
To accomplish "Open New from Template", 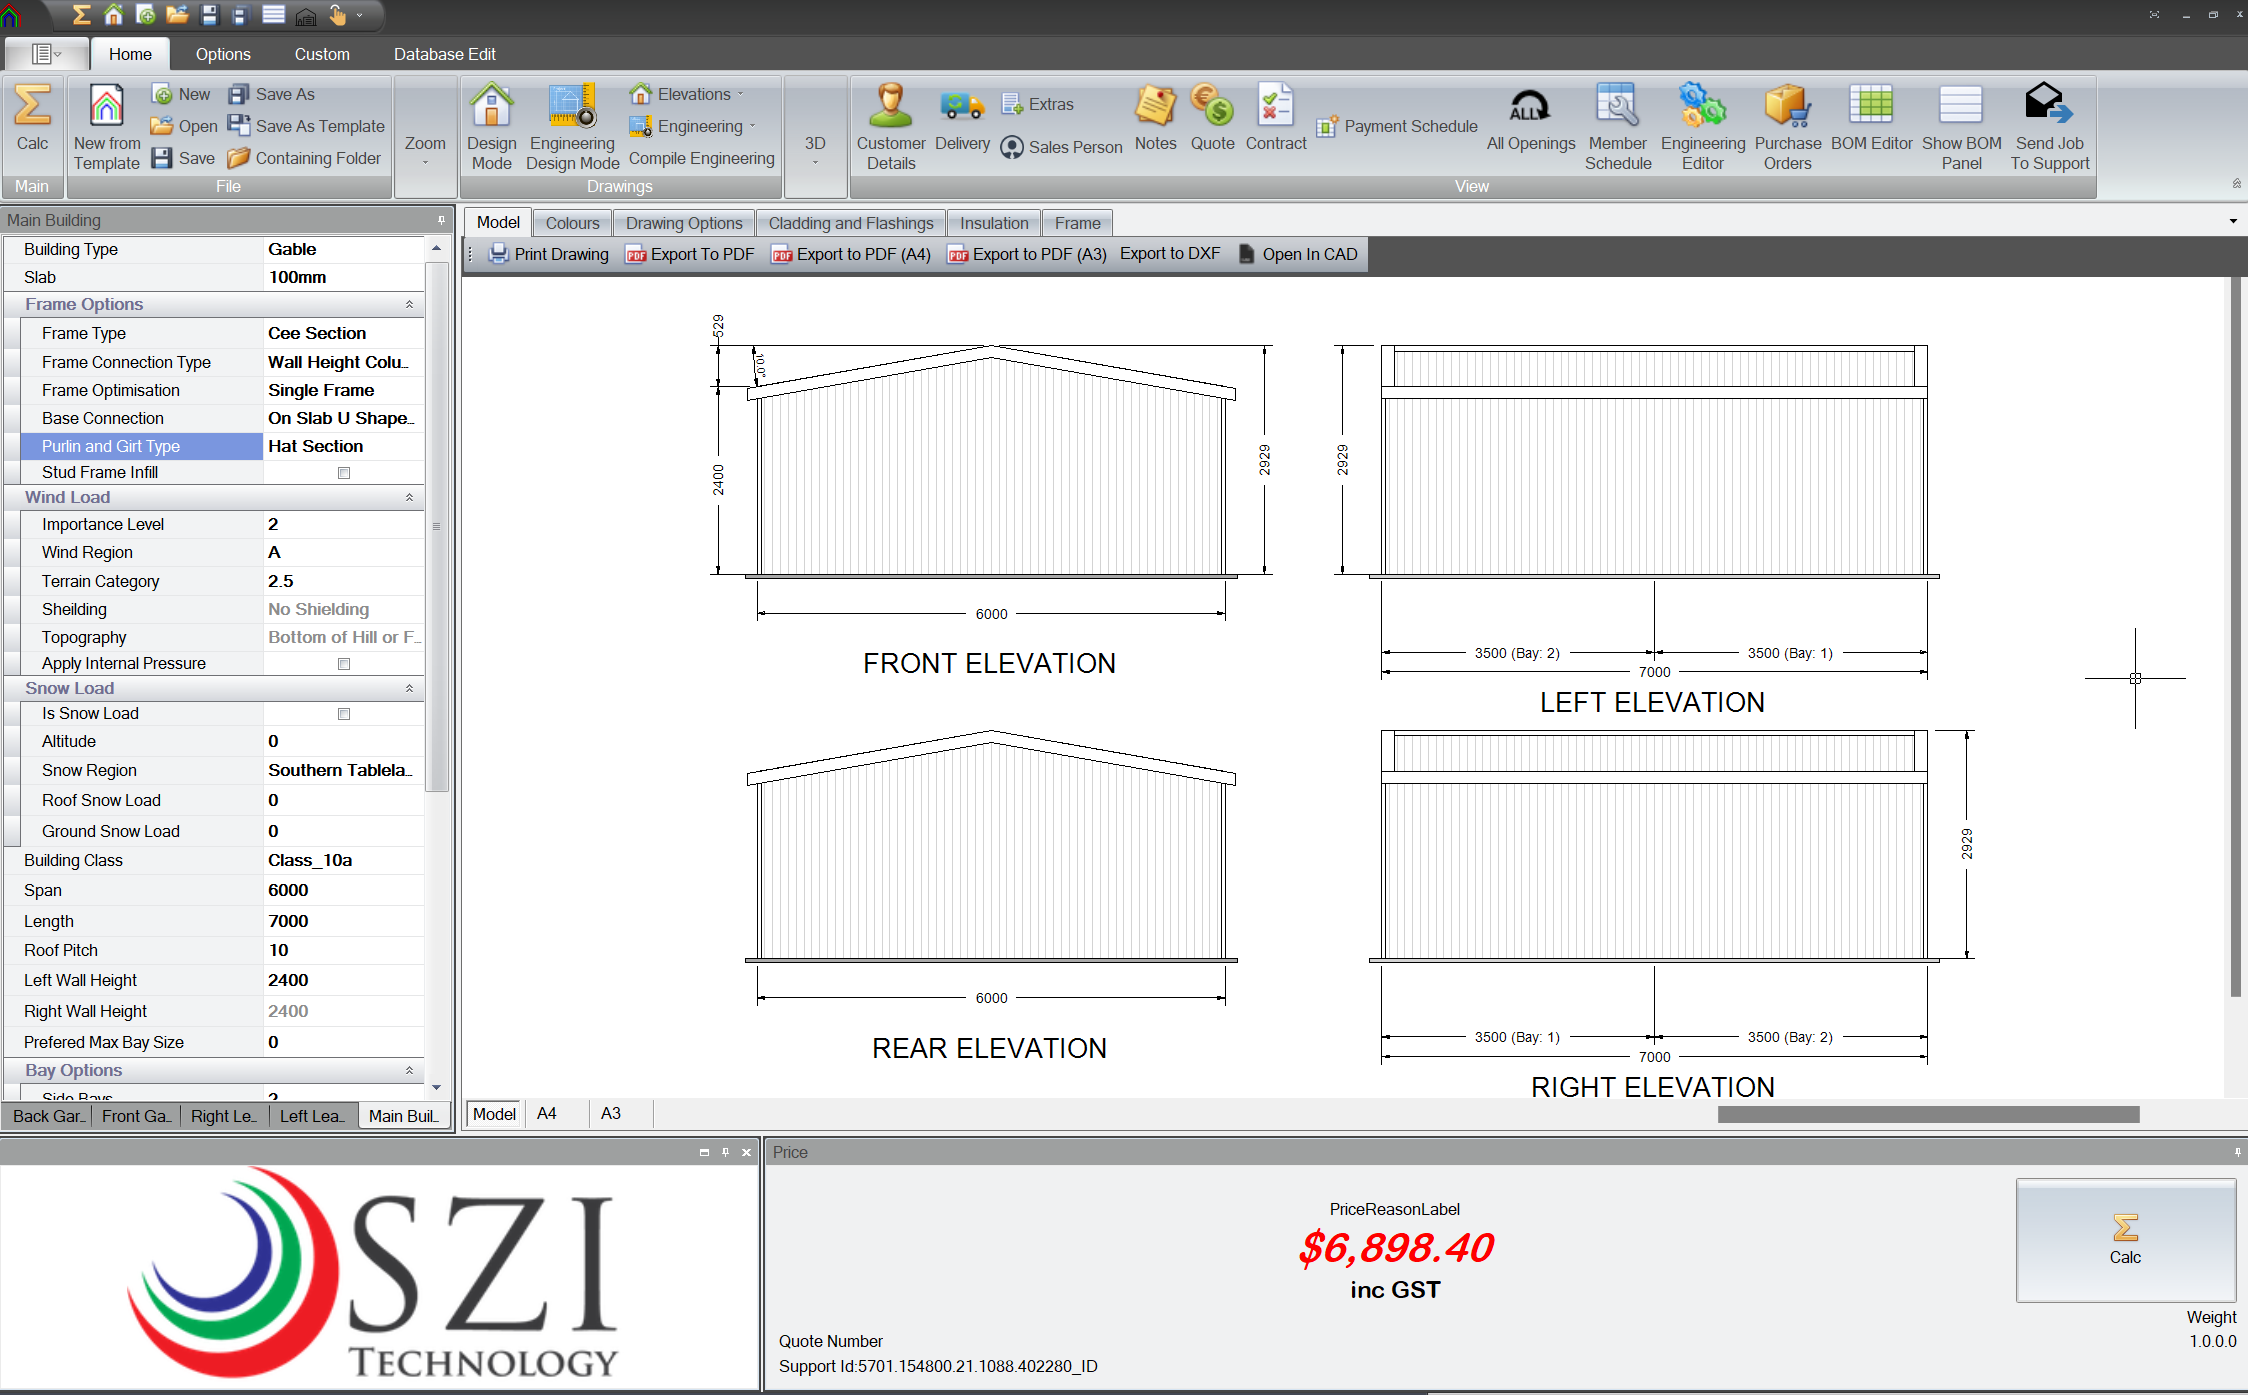I will point(107,128).
